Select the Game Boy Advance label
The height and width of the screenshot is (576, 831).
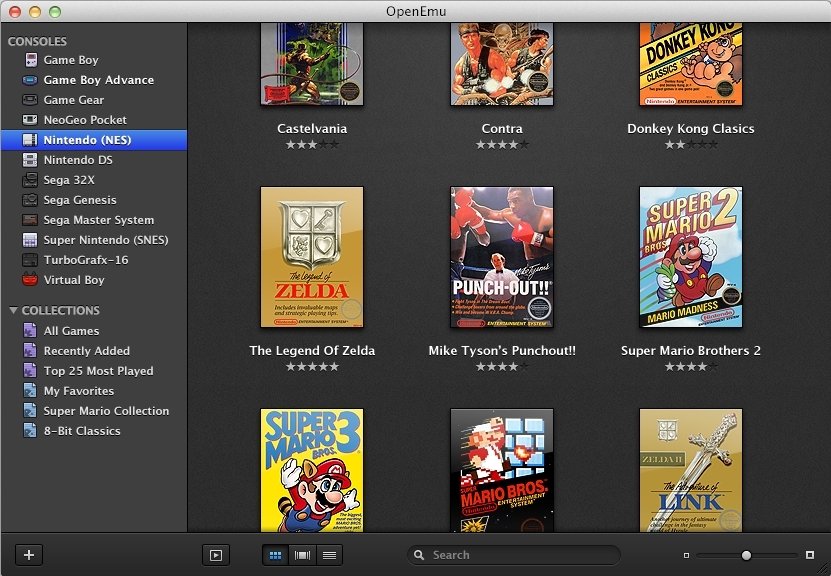point(99,80)
